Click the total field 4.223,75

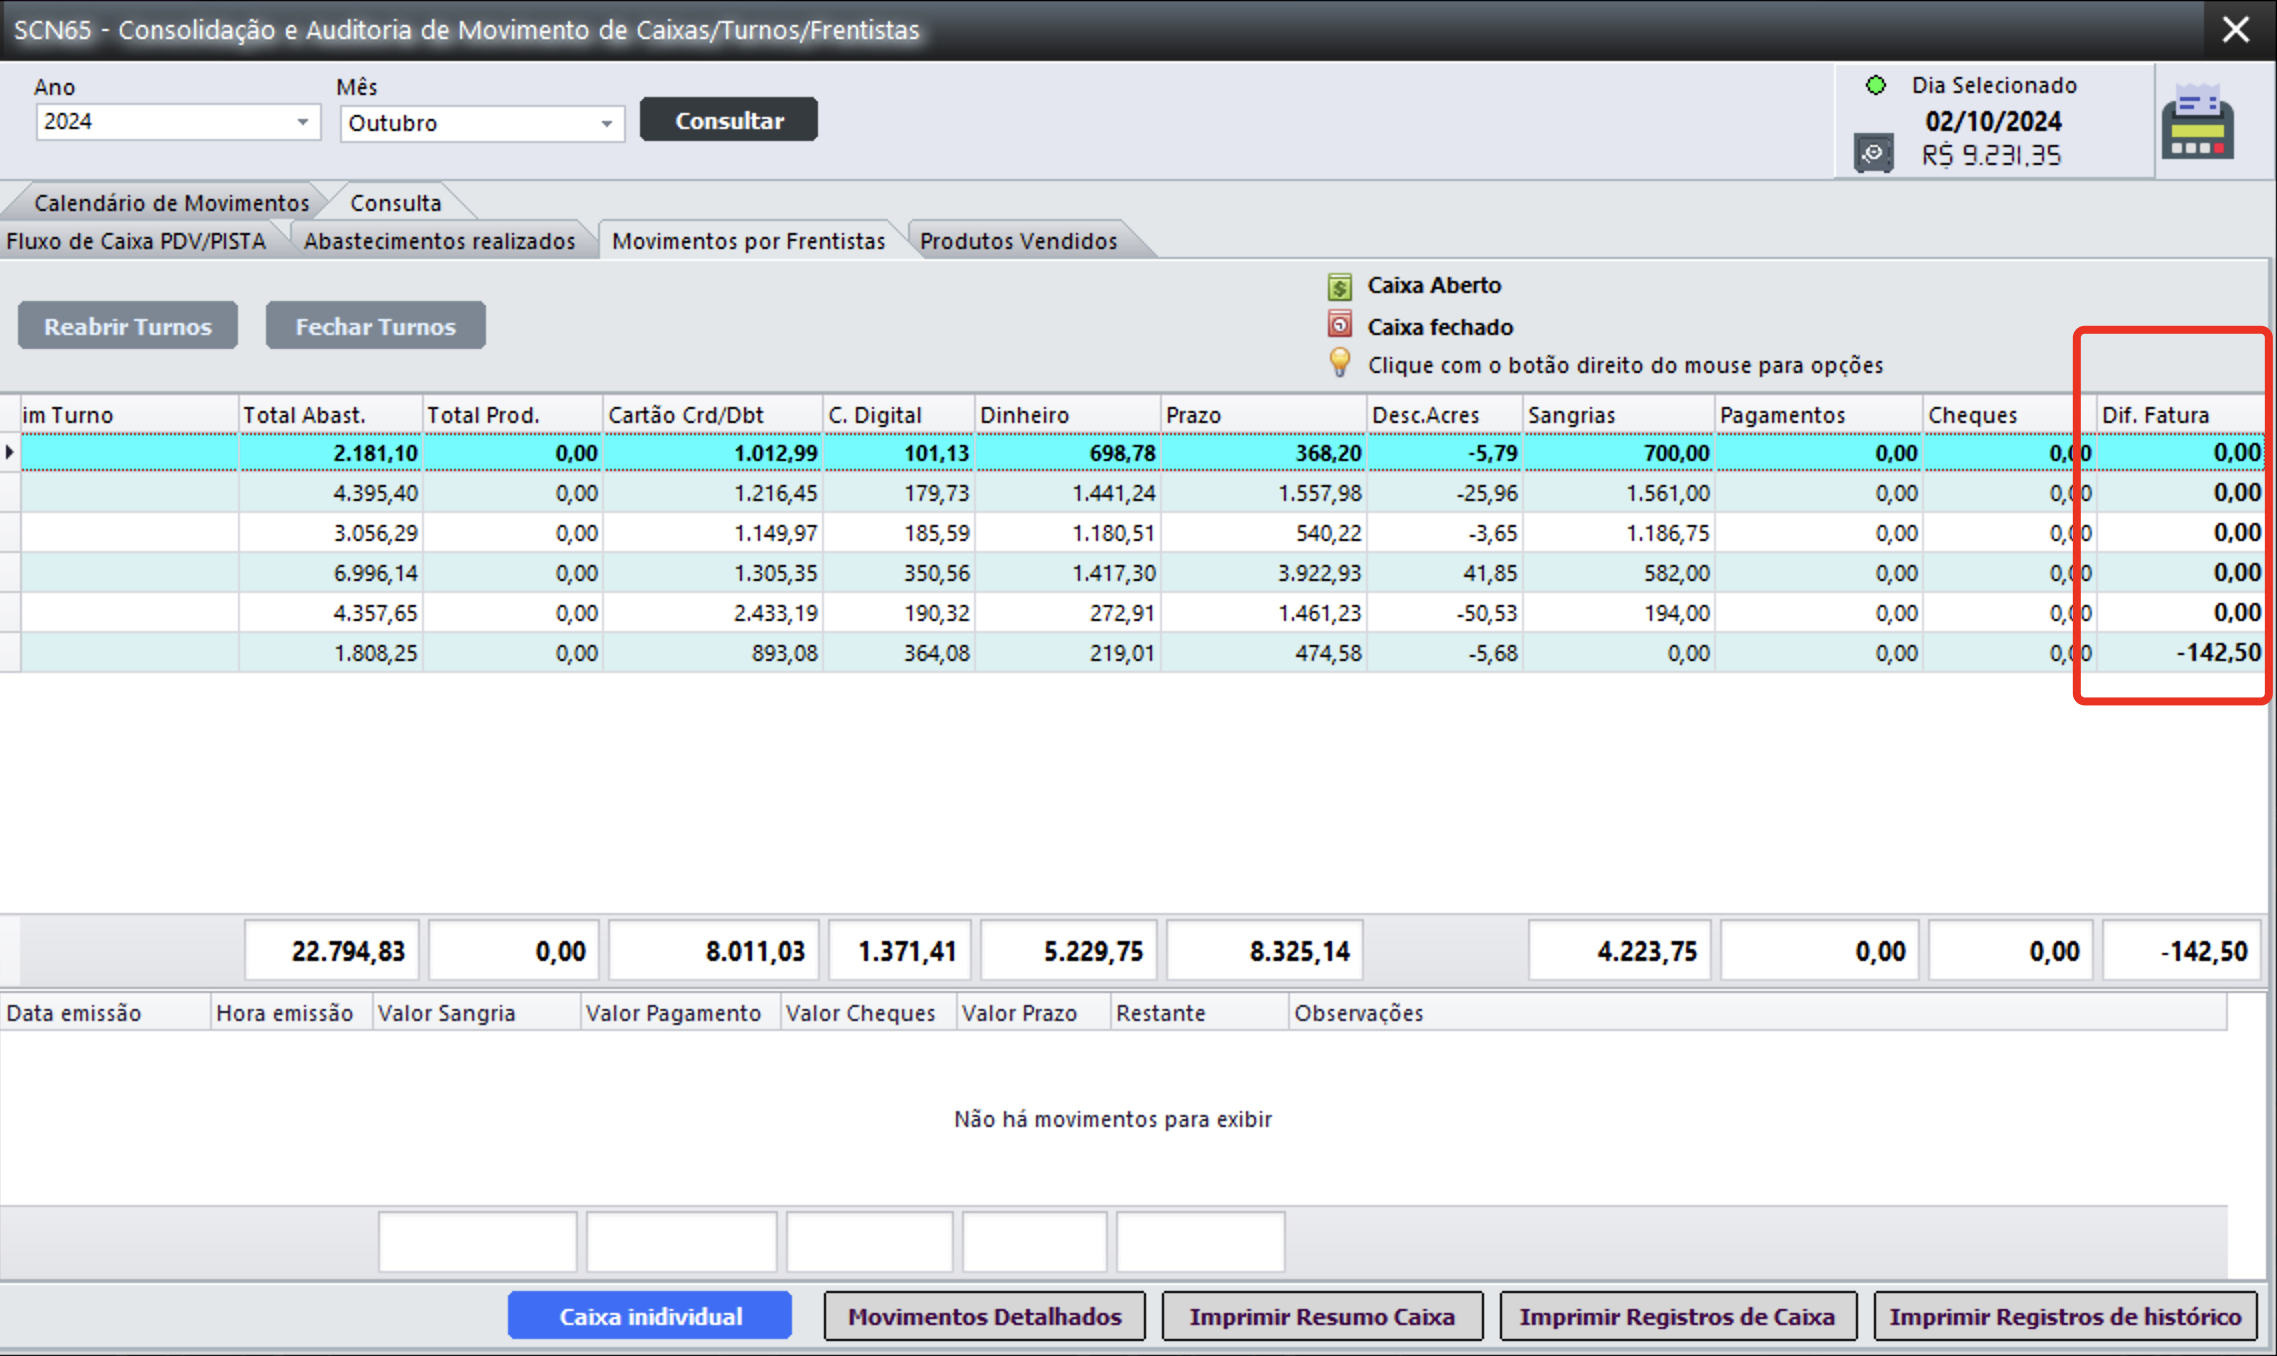pyautogui.click(x=1620, y=951)
